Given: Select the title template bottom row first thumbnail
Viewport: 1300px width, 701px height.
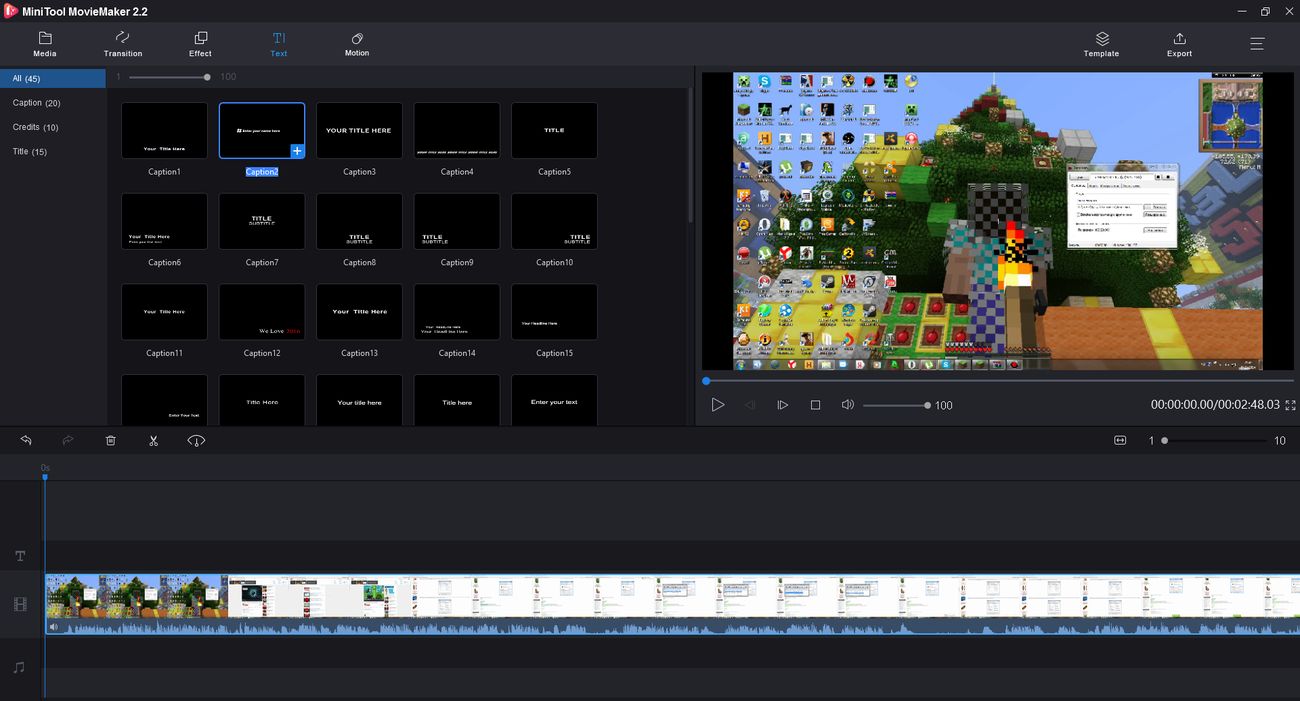Looking at the screenshot, I should 164,400.
